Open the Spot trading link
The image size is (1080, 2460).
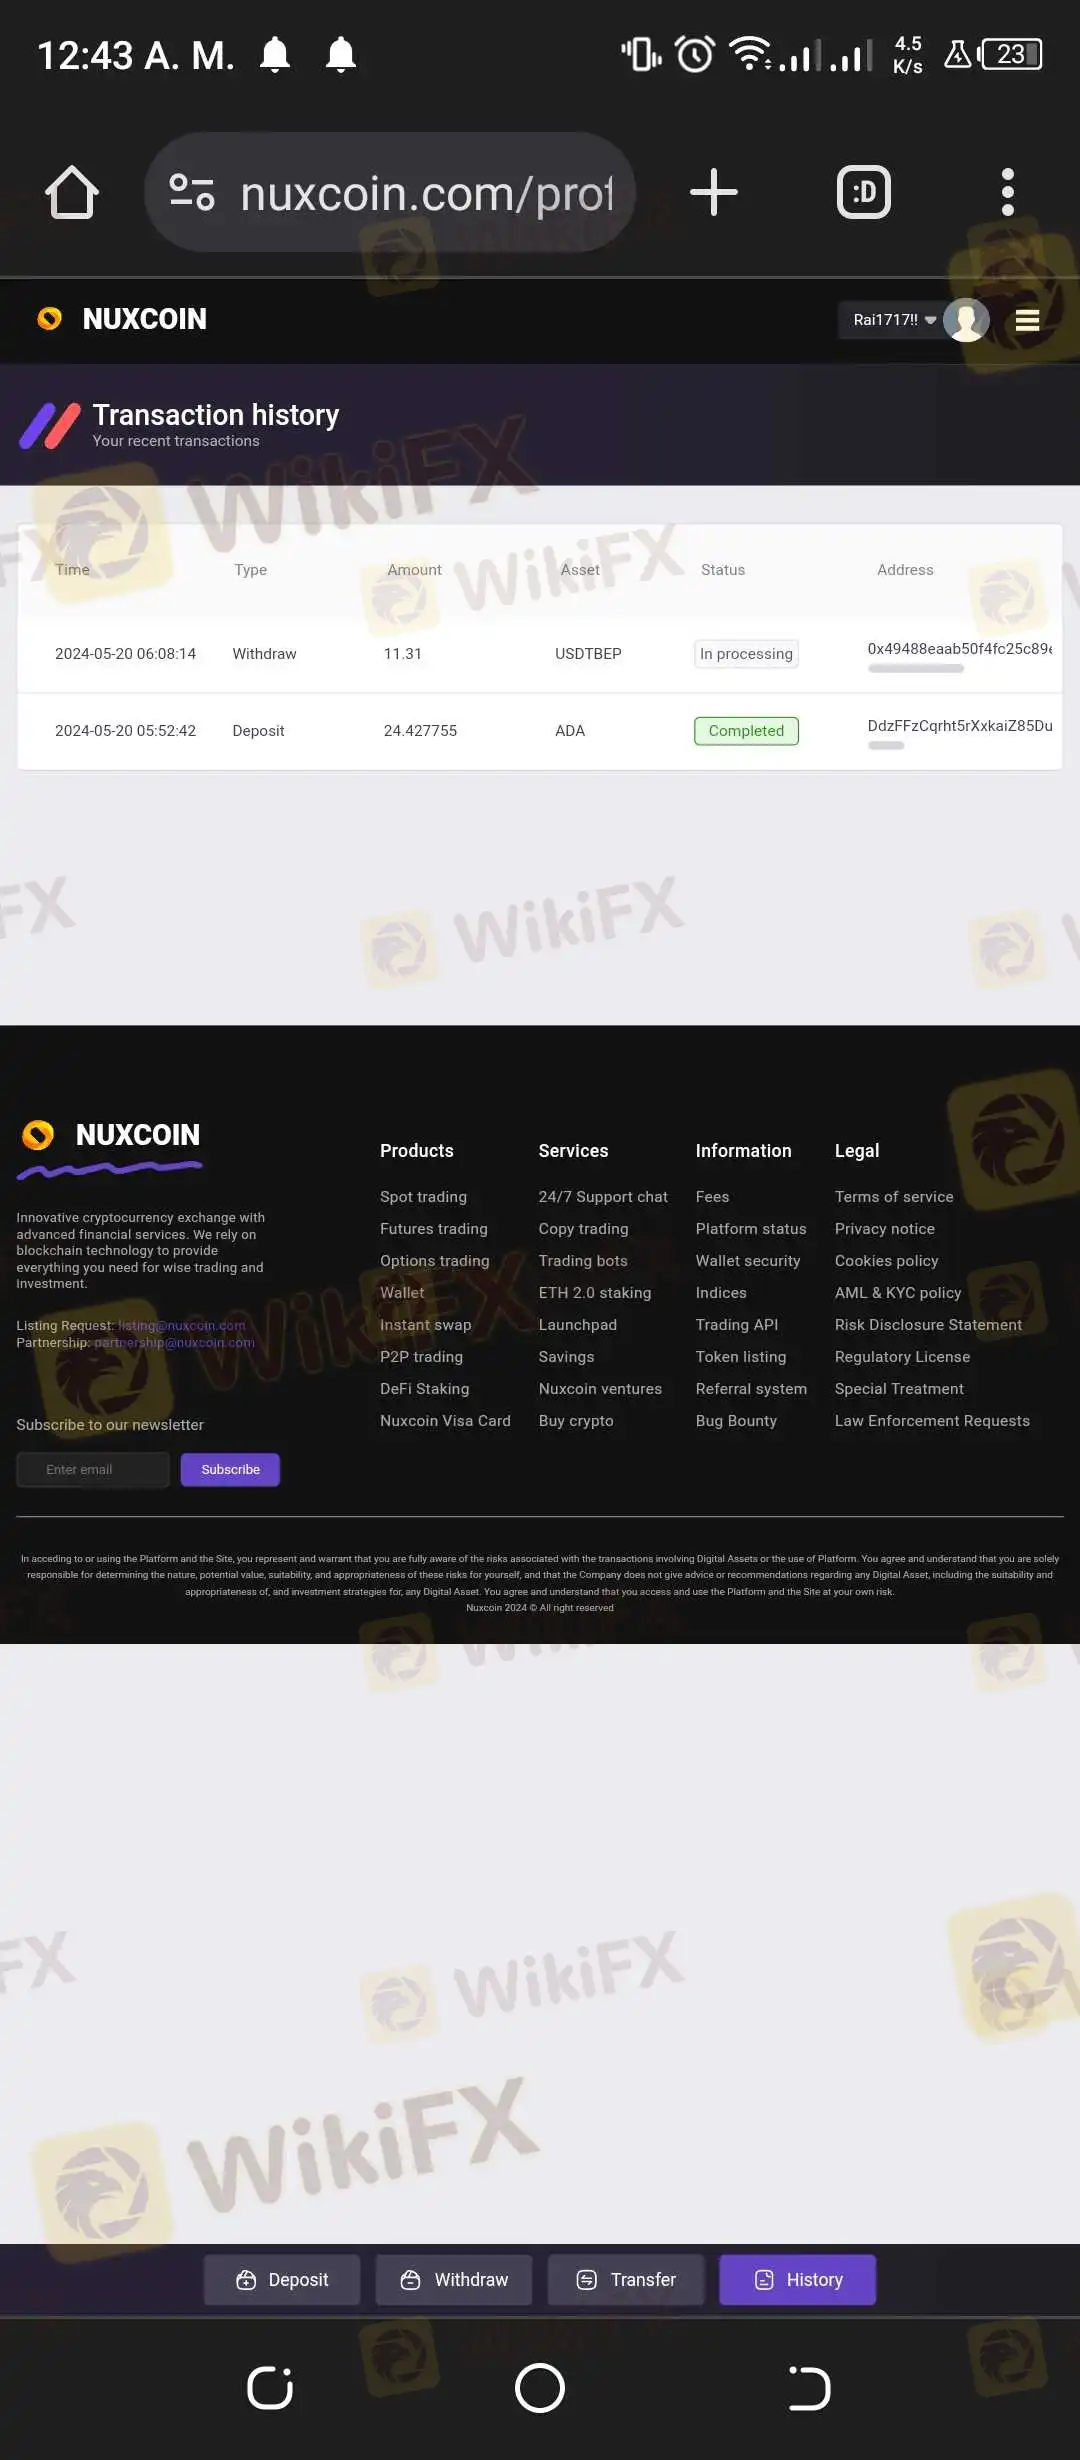coord(423,1196)
